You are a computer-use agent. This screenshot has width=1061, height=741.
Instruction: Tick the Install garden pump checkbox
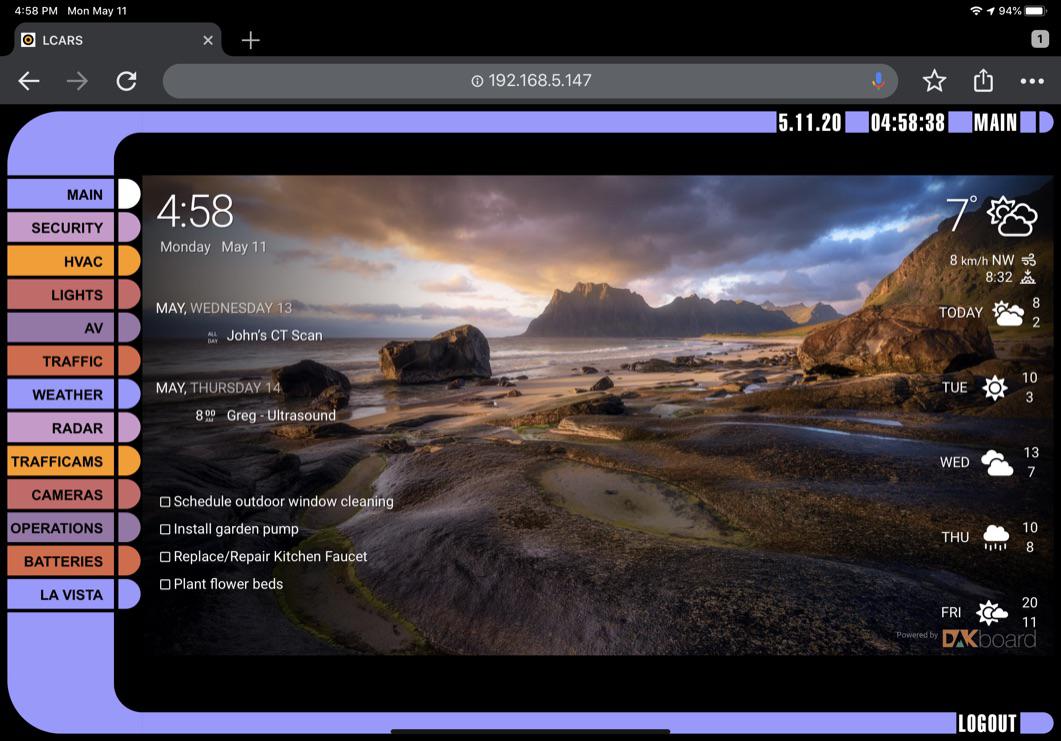(x=165, y=530)
